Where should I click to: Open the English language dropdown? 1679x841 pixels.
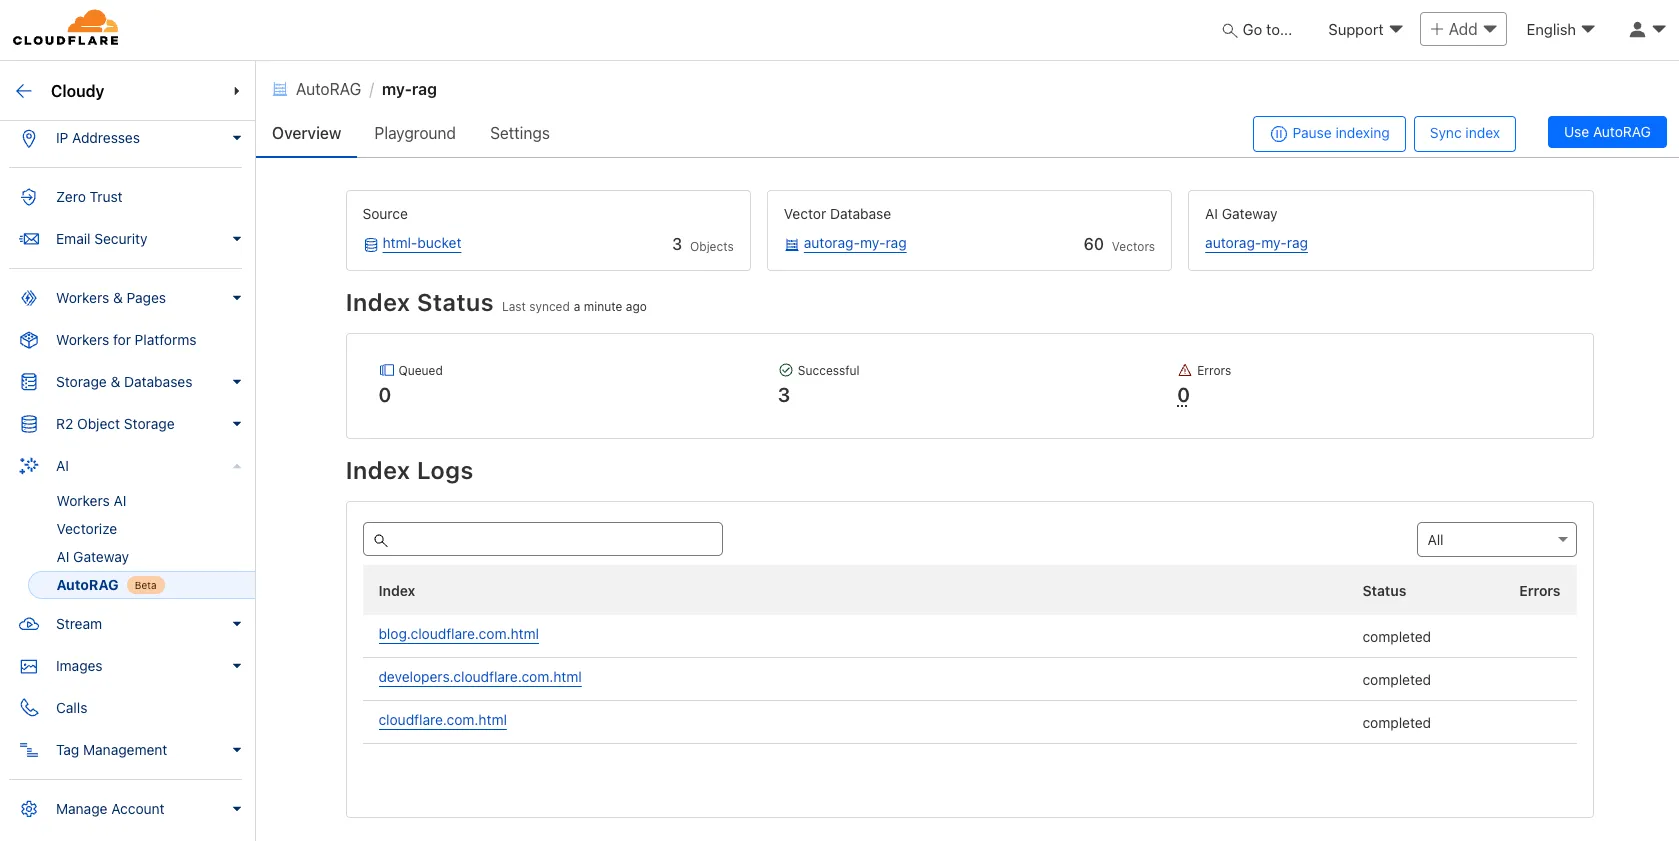point(1559,30)
